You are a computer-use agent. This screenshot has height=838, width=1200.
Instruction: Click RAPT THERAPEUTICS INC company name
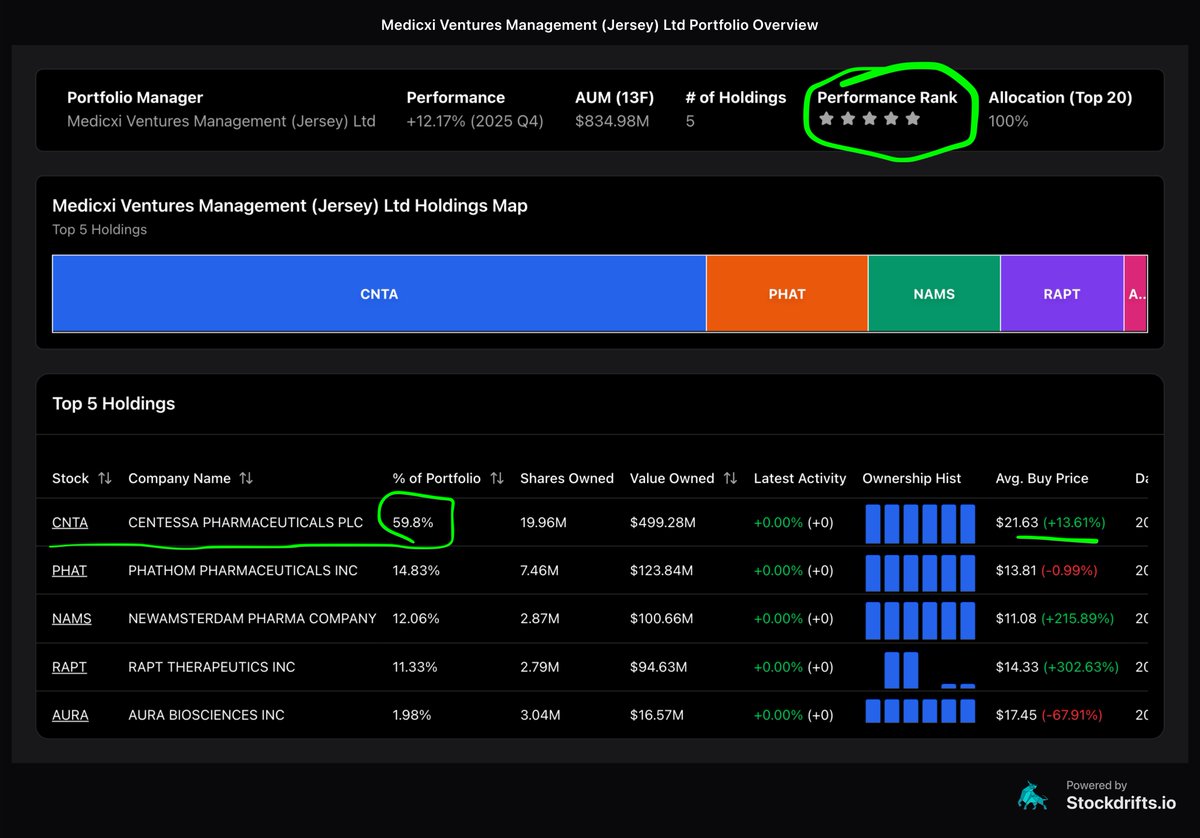(212, 667)
